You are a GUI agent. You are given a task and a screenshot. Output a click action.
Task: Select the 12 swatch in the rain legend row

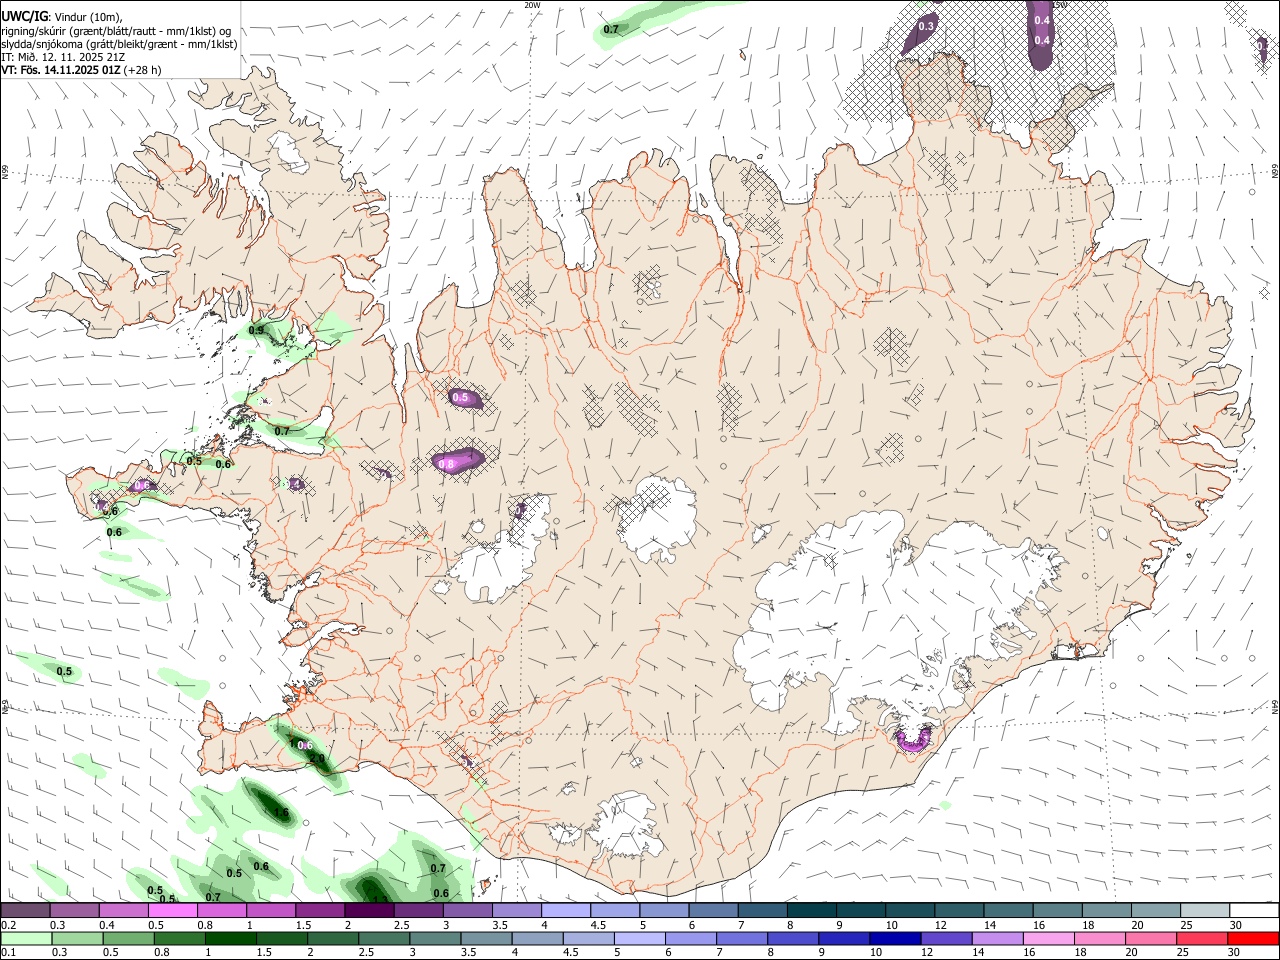(946, 938)
